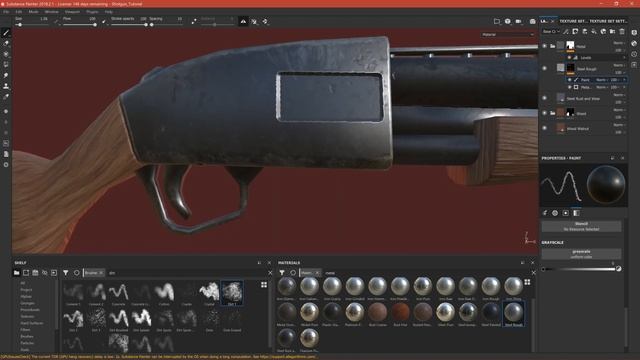Open the Help menu

tap(109, 12)
